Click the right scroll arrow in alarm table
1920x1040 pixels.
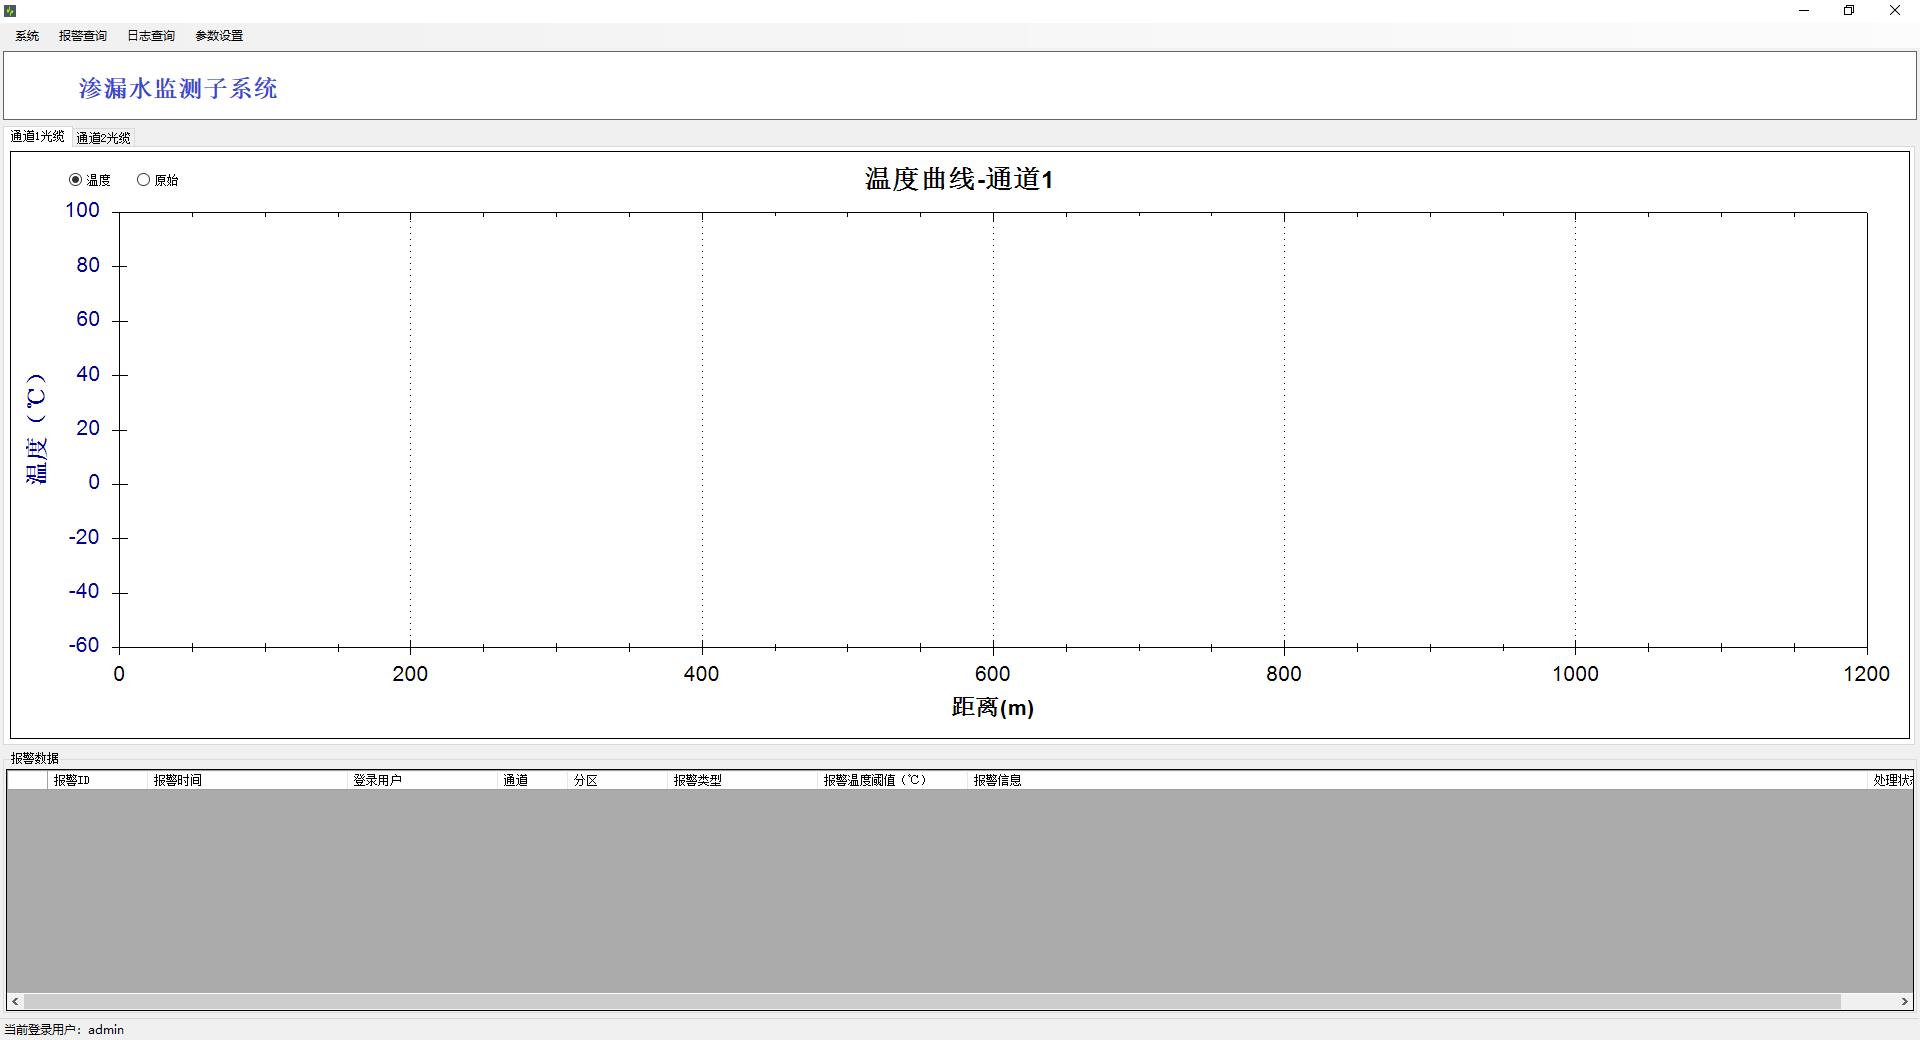tap(1904, 1001)
